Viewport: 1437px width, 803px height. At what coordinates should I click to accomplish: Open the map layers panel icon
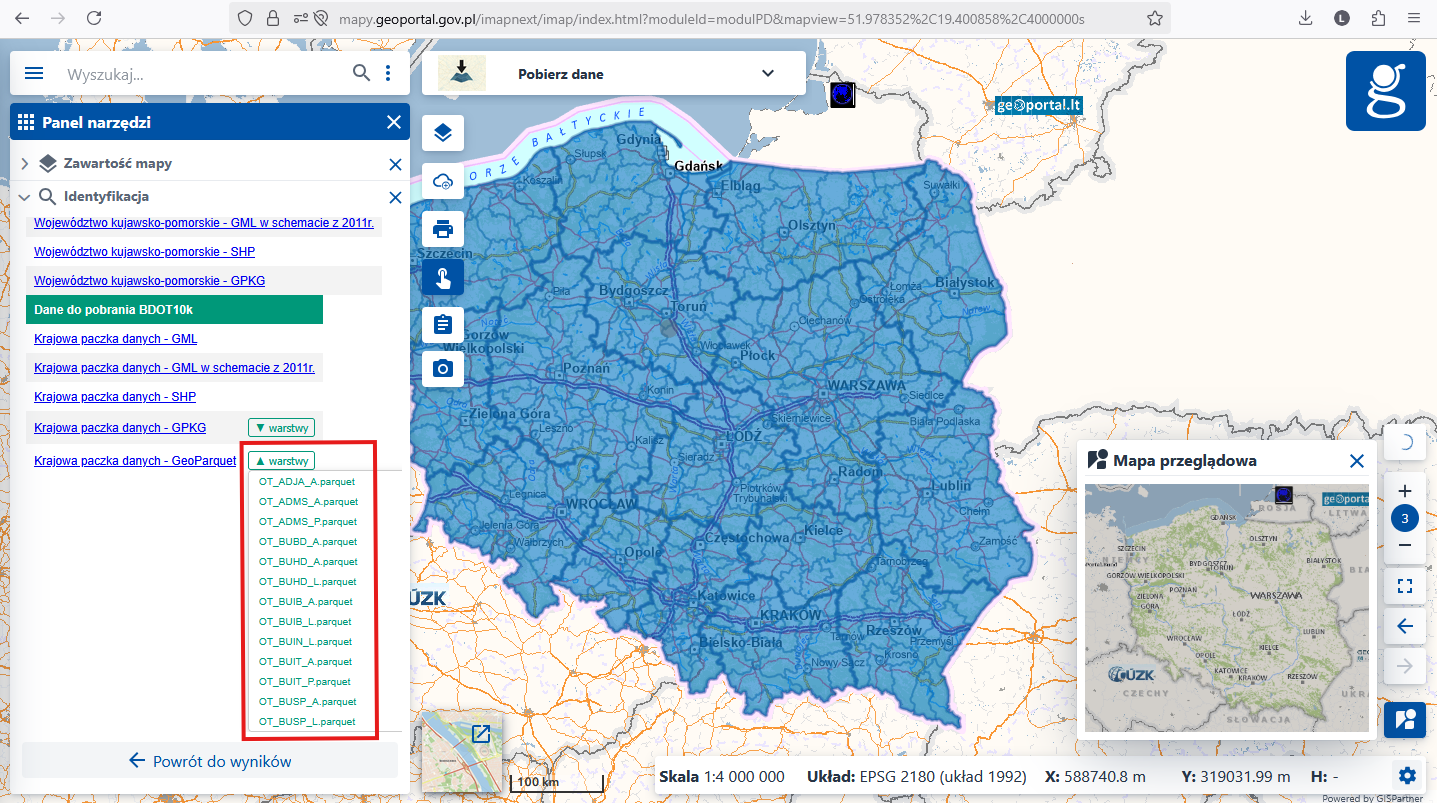[x=442, y=132]
